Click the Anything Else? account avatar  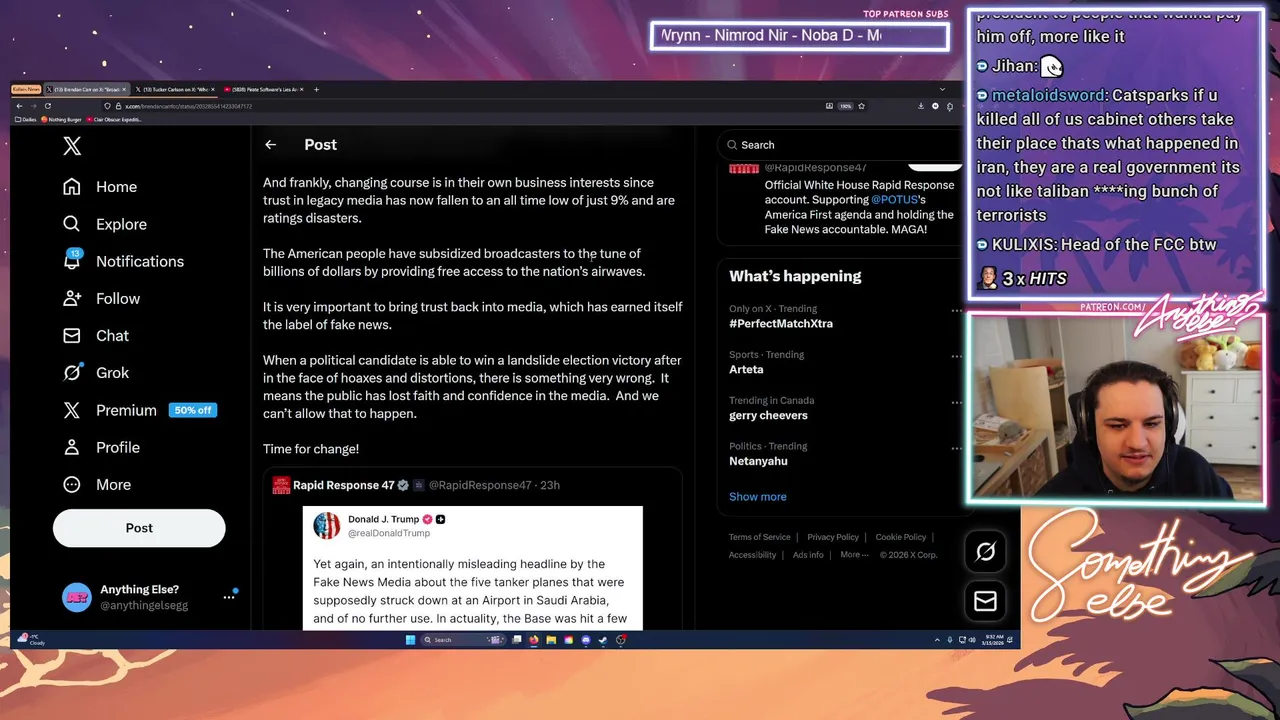pyautogui.click(x=77, y=597)
